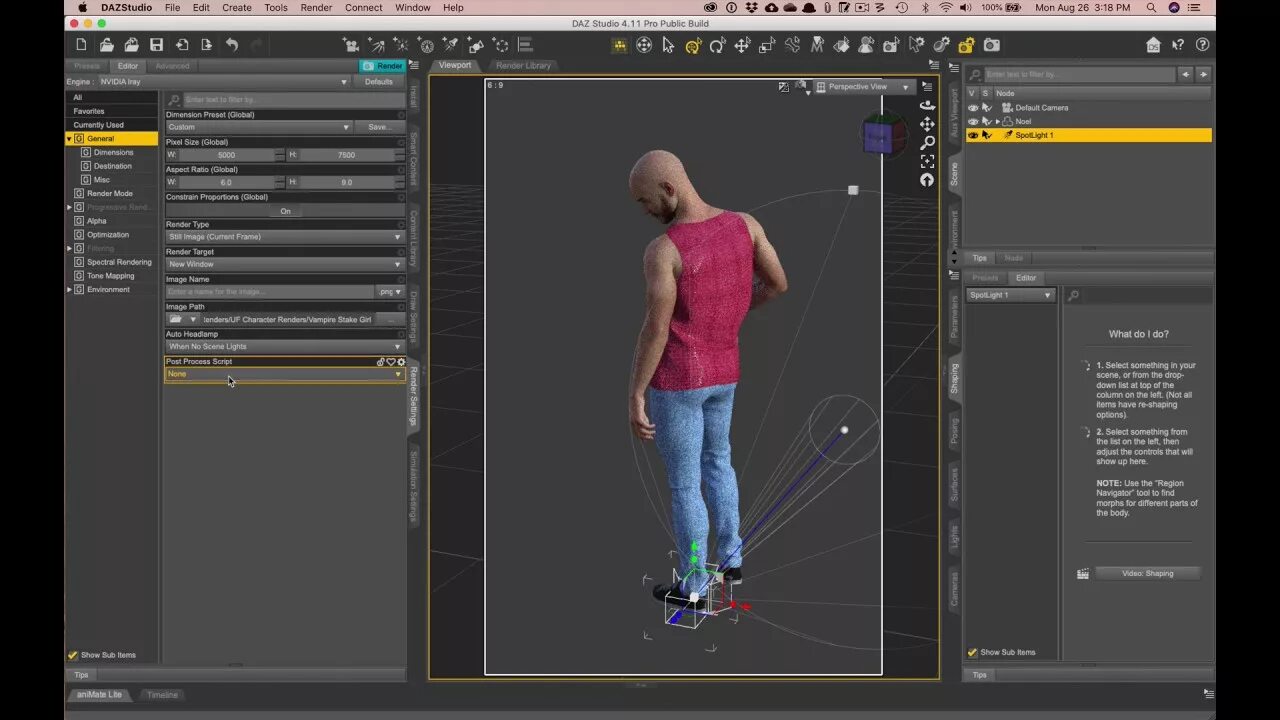Viewport: 1280px width, 720px height.
Task: Open the Perspective View camera dropdown
Action: tap(864, 87)
